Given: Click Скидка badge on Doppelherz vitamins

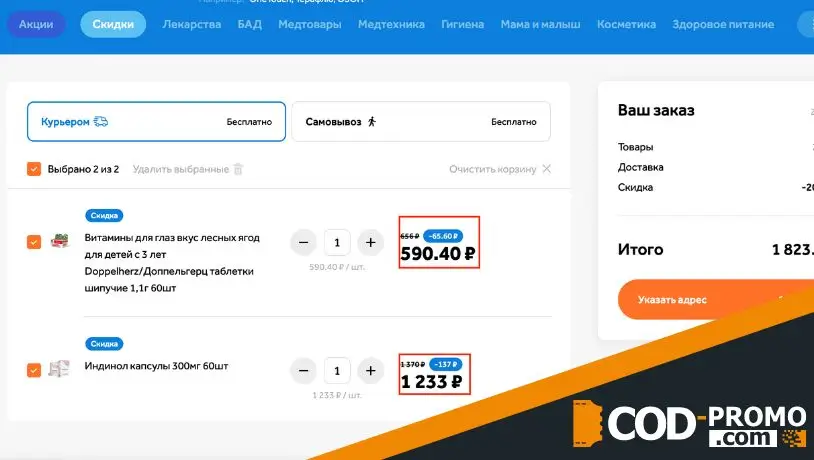Looking at the screenshot, I should pos(104,215).
